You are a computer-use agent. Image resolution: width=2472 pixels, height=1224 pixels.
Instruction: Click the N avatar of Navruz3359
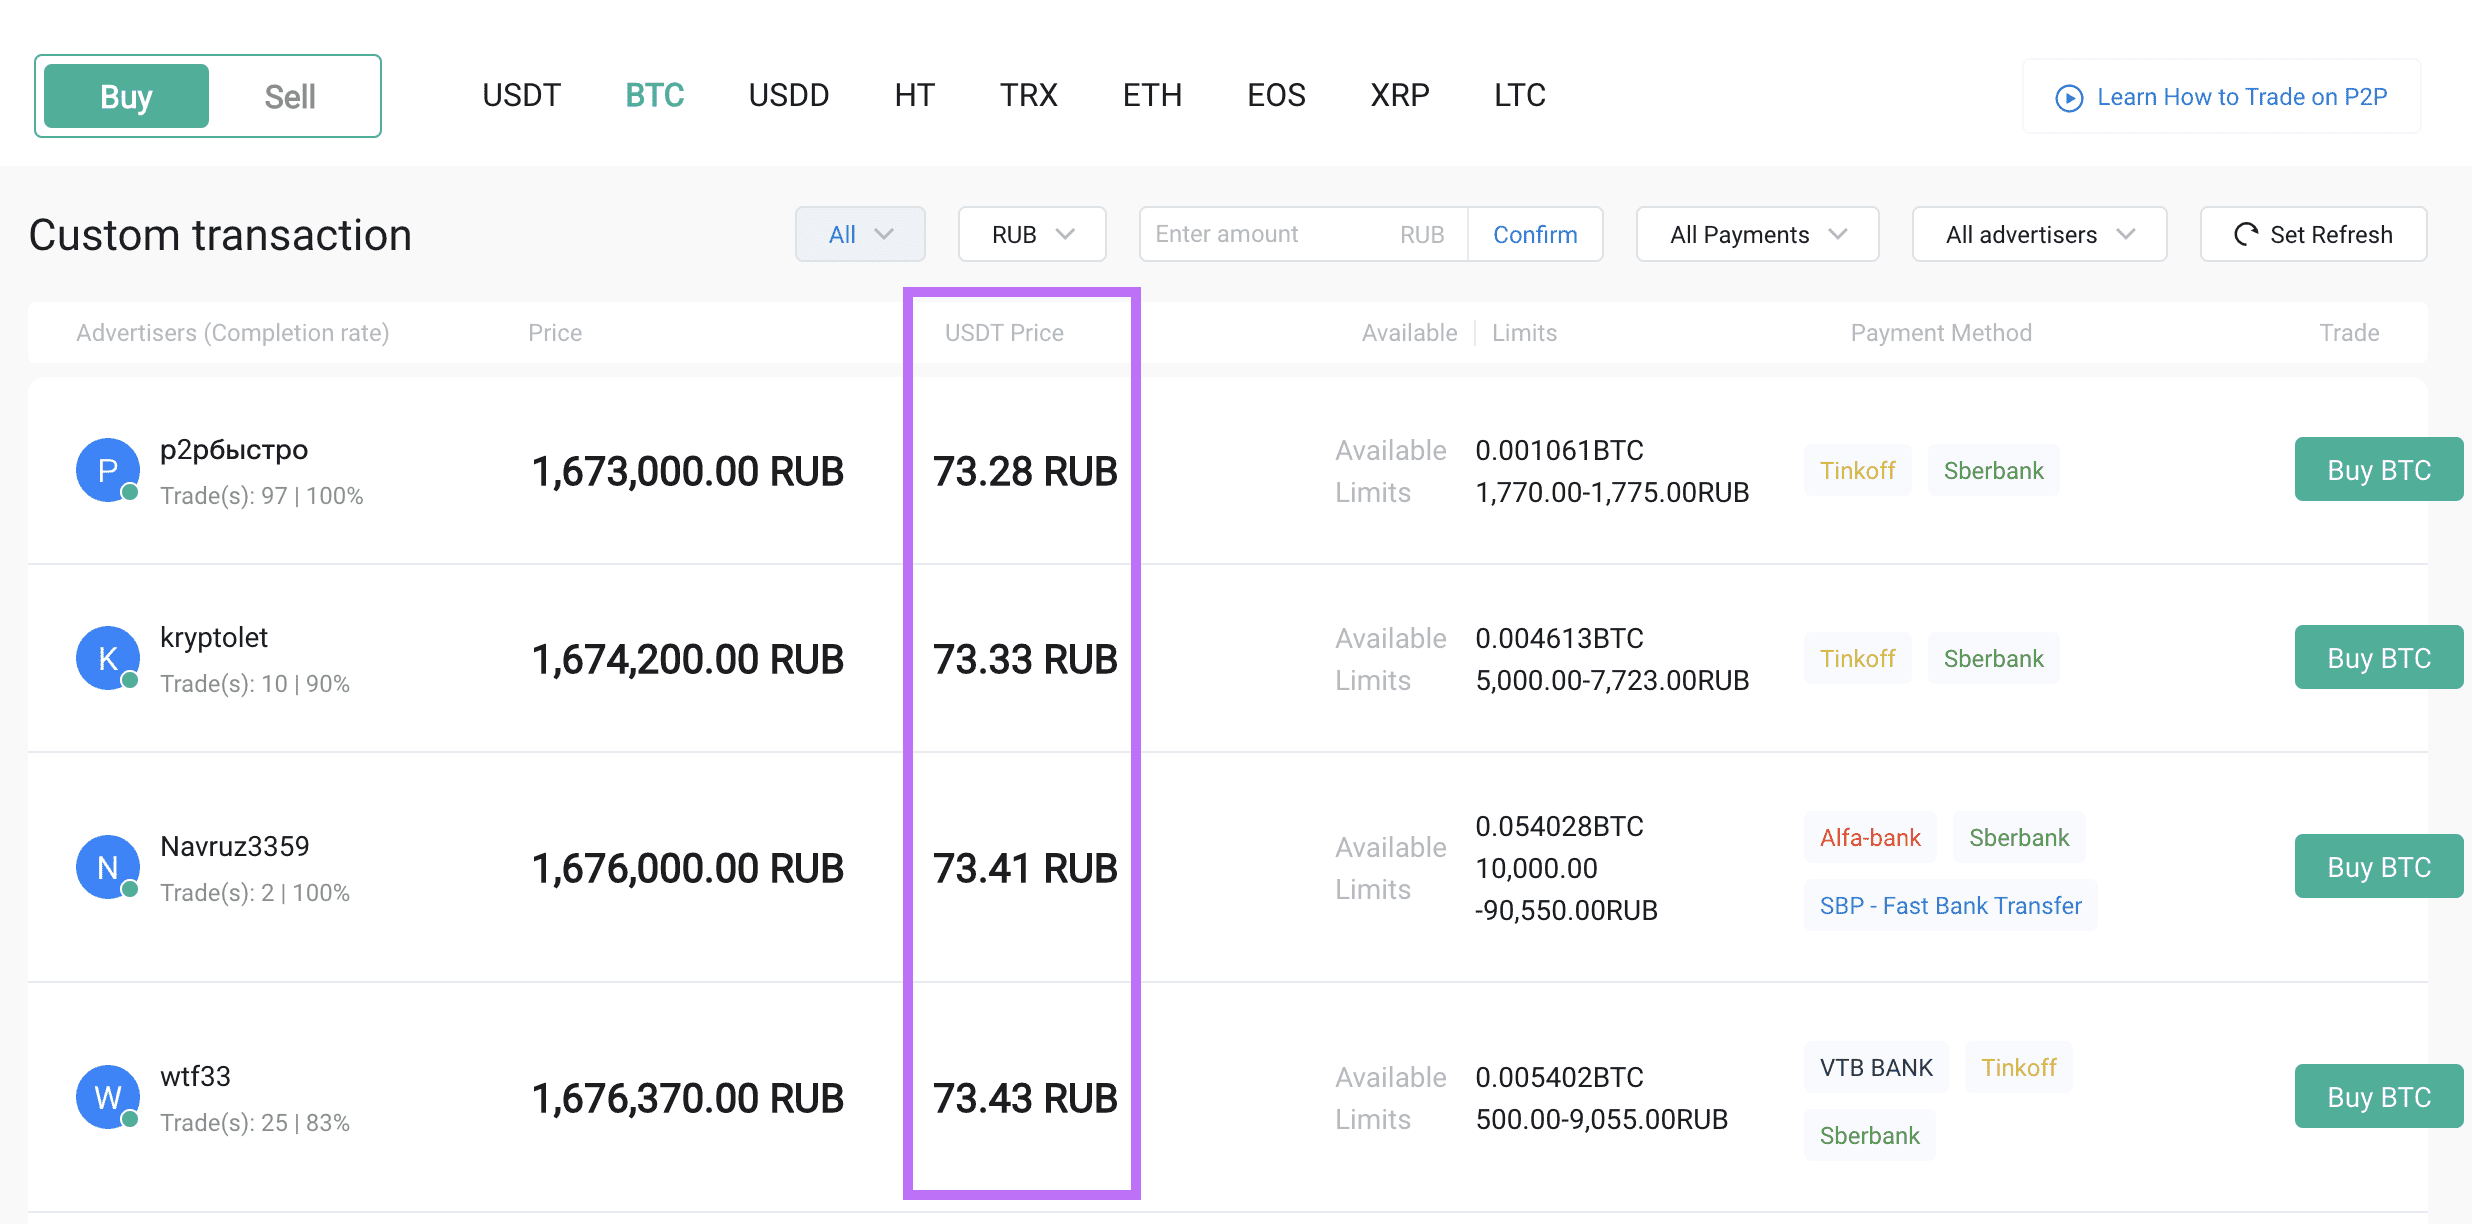coord(108,867)
